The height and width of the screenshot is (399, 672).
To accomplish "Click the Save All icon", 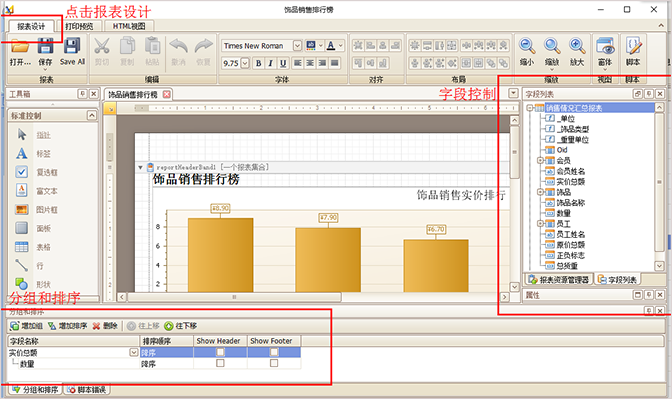I will pos(72,46).
